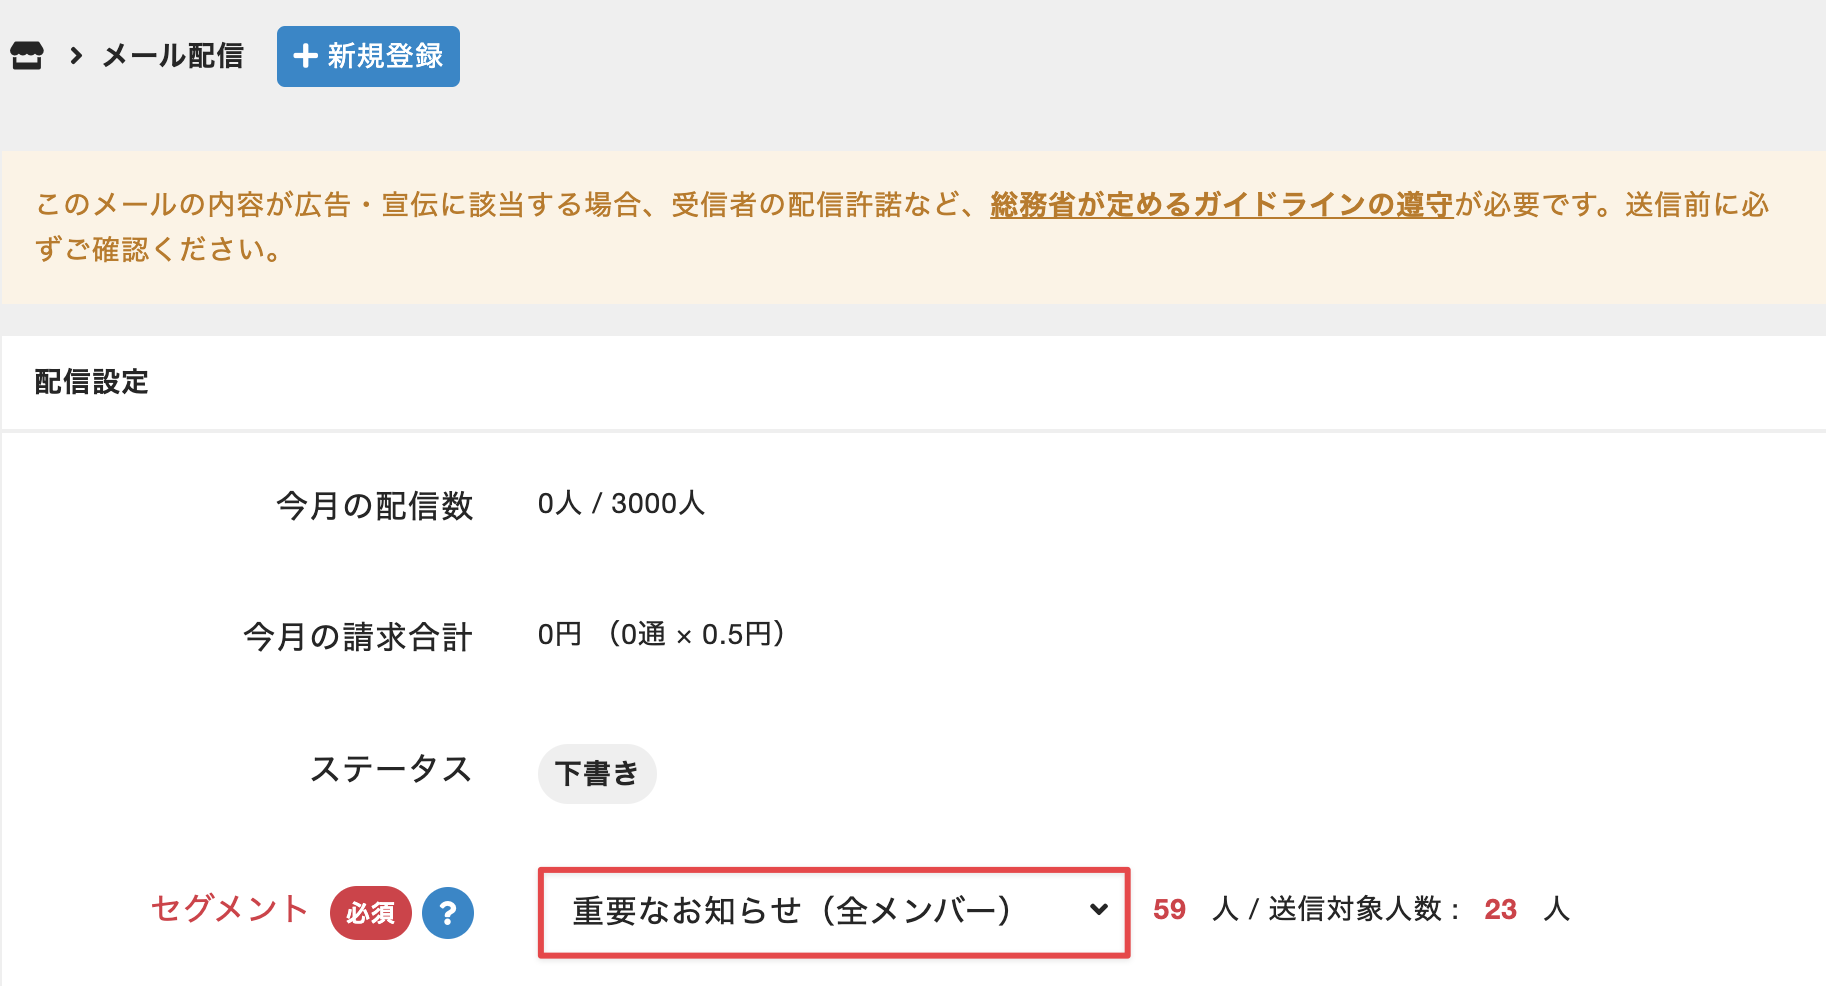The height and width of the screenshot is (986, 1826).
Task: Open the メール配信 breadcrumb
Action: click(x=173, y=56)
